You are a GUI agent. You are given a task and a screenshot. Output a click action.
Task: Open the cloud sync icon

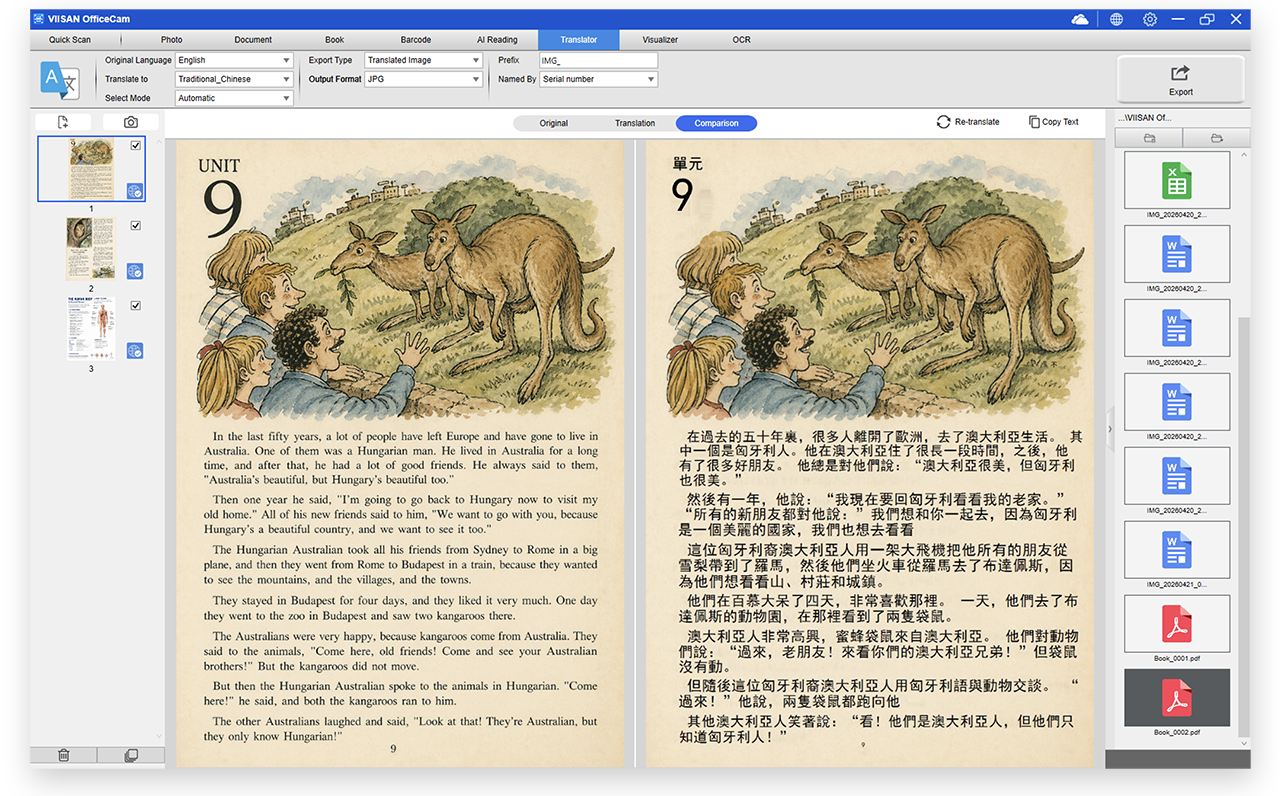[1080, 19]
